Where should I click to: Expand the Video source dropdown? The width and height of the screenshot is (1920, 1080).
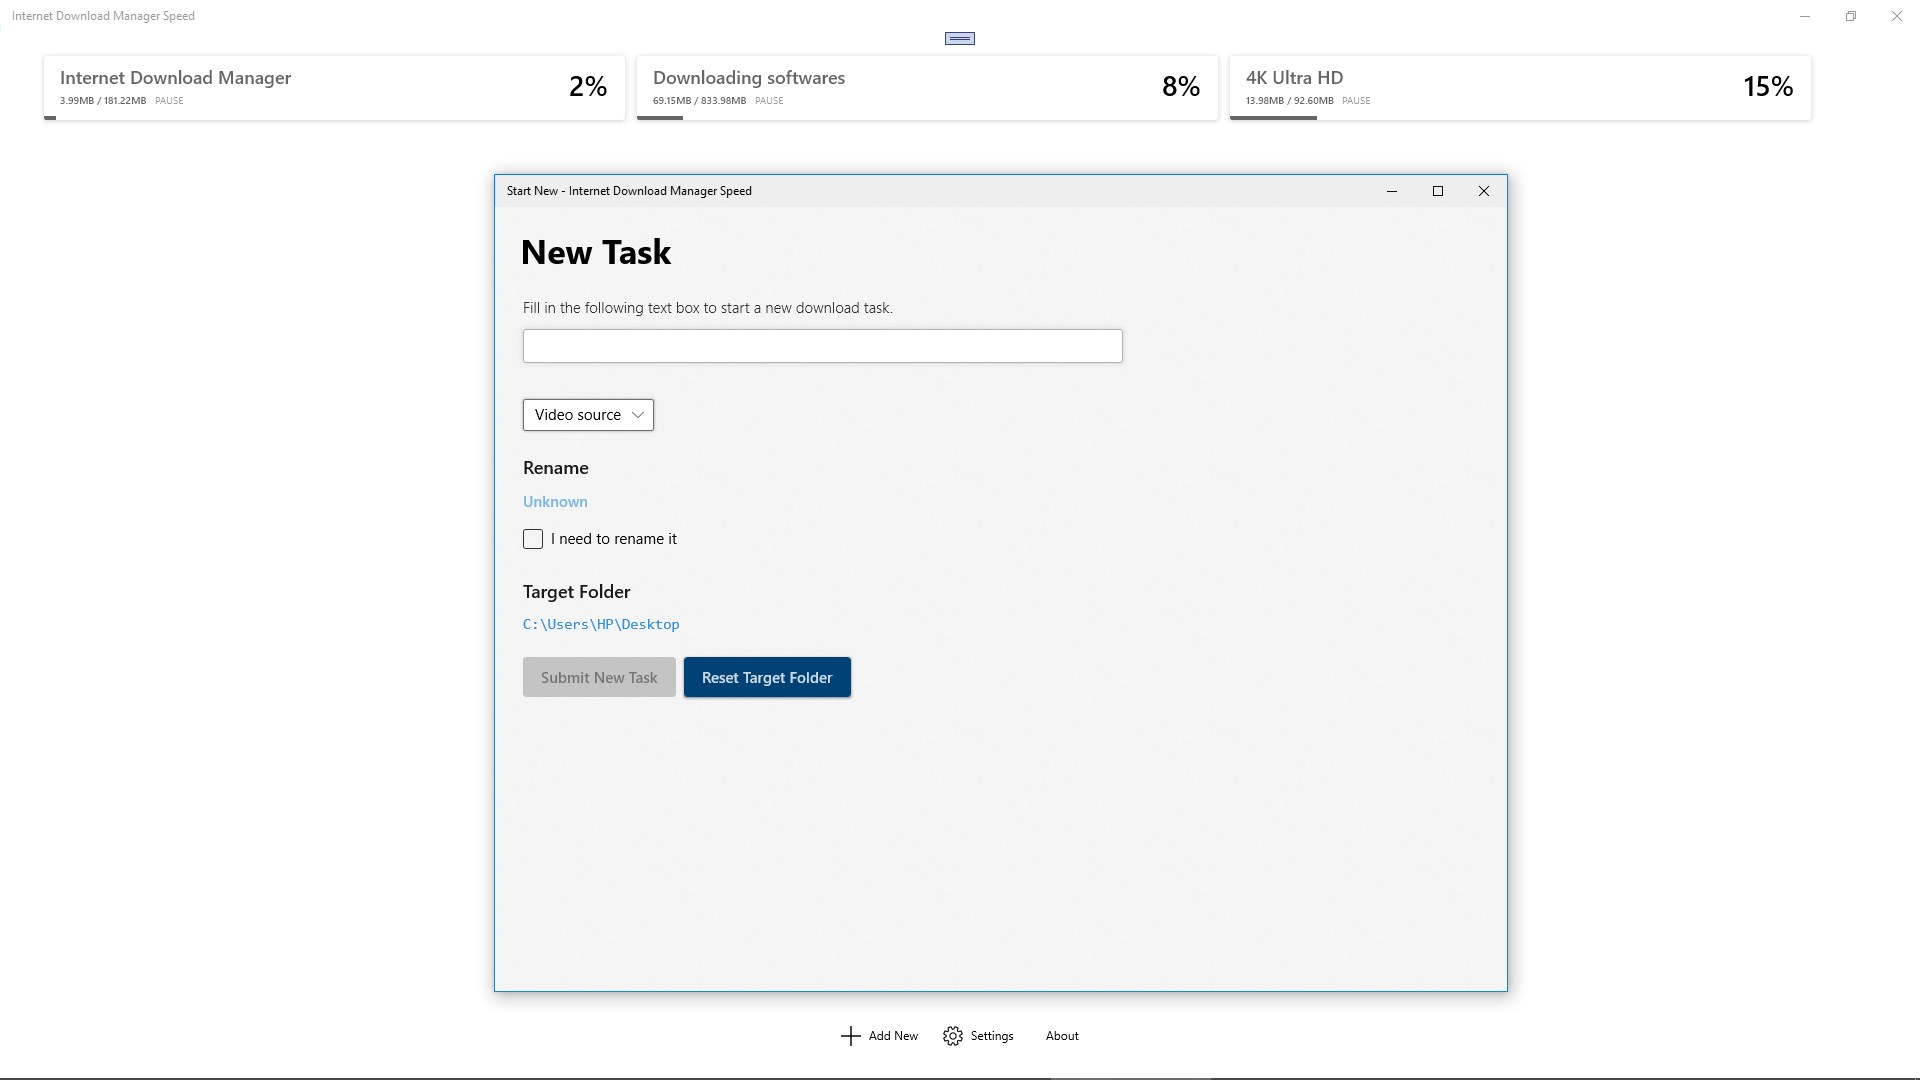[588, 415]
